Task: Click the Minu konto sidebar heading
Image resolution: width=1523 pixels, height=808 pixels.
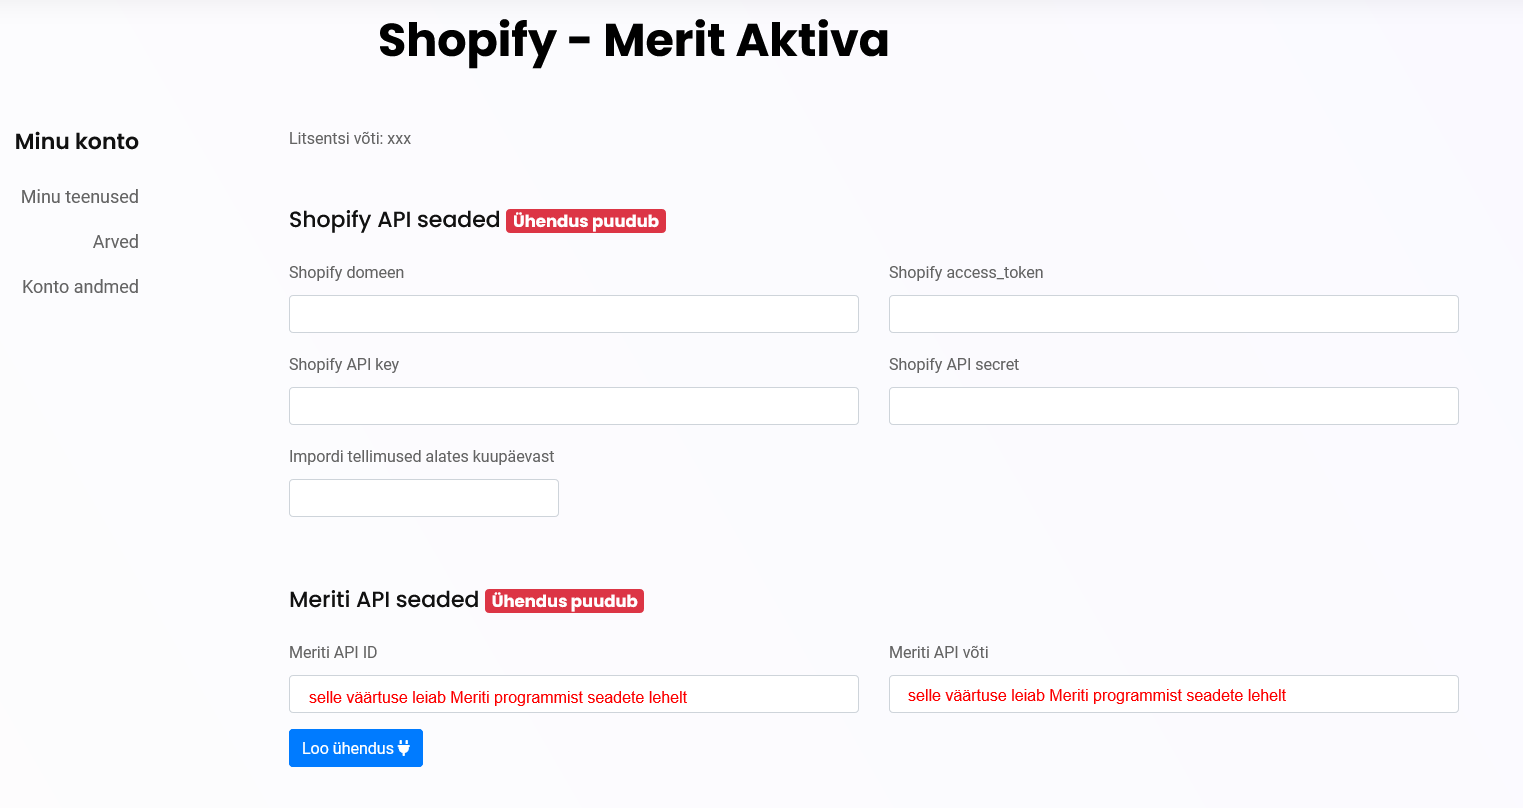Action: [x=77, y=141]
